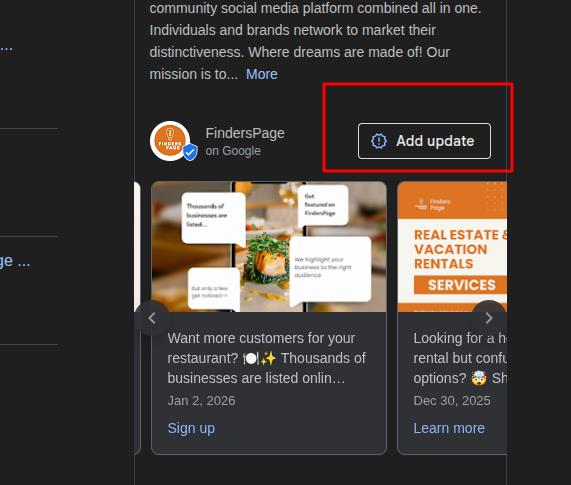The width and height of the screenshot is (571, 485).
Task: Click the orange SERVICES banner
Action: [x=460, y=285]
